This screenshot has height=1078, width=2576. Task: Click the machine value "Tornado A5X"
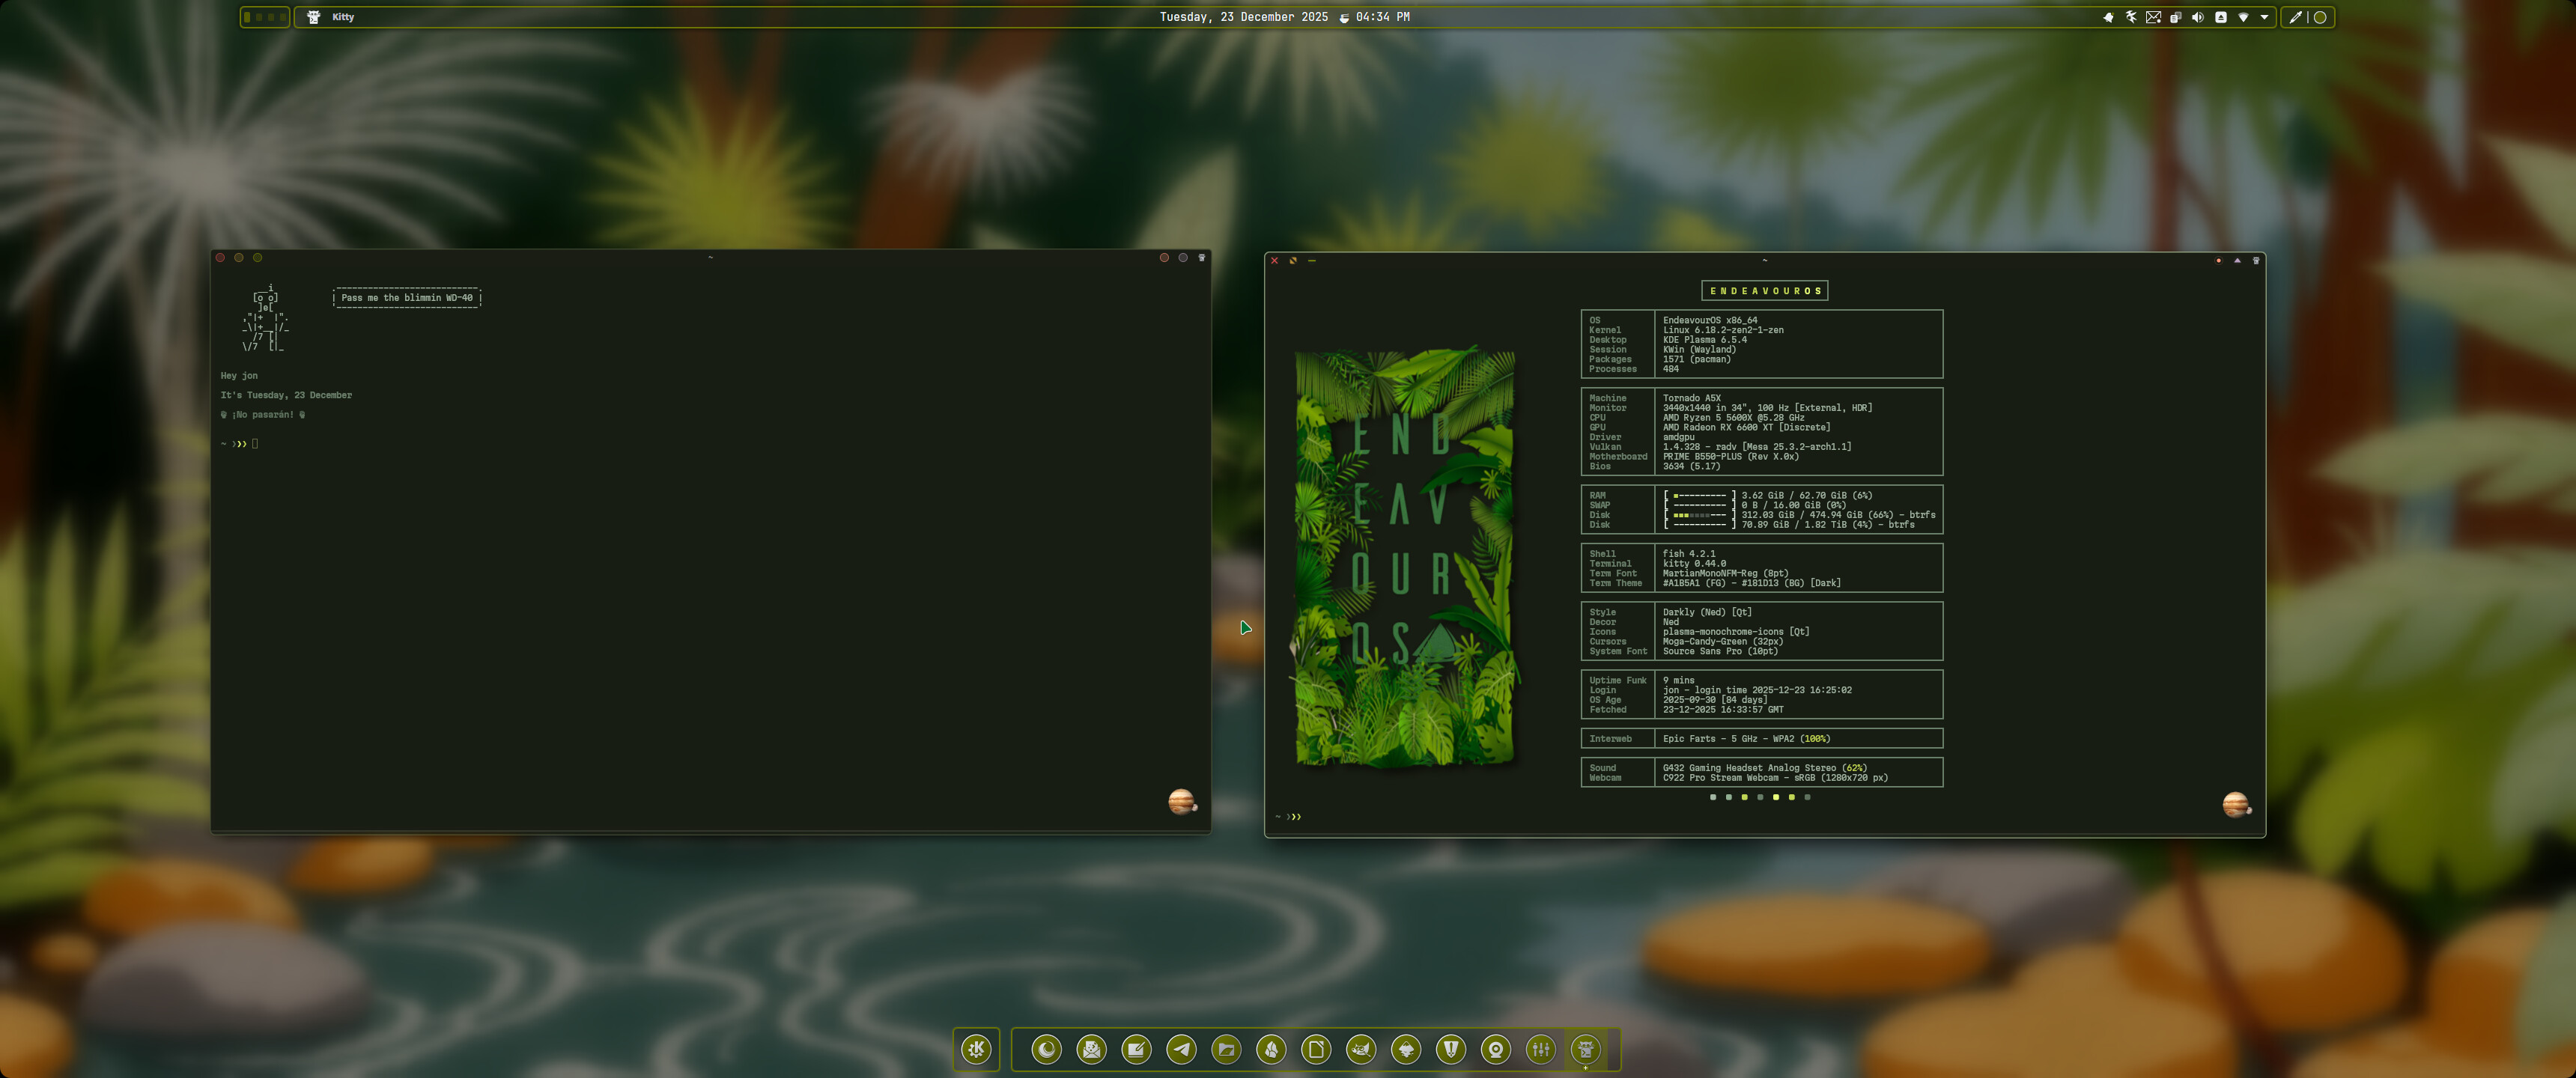click(1692, 398)
